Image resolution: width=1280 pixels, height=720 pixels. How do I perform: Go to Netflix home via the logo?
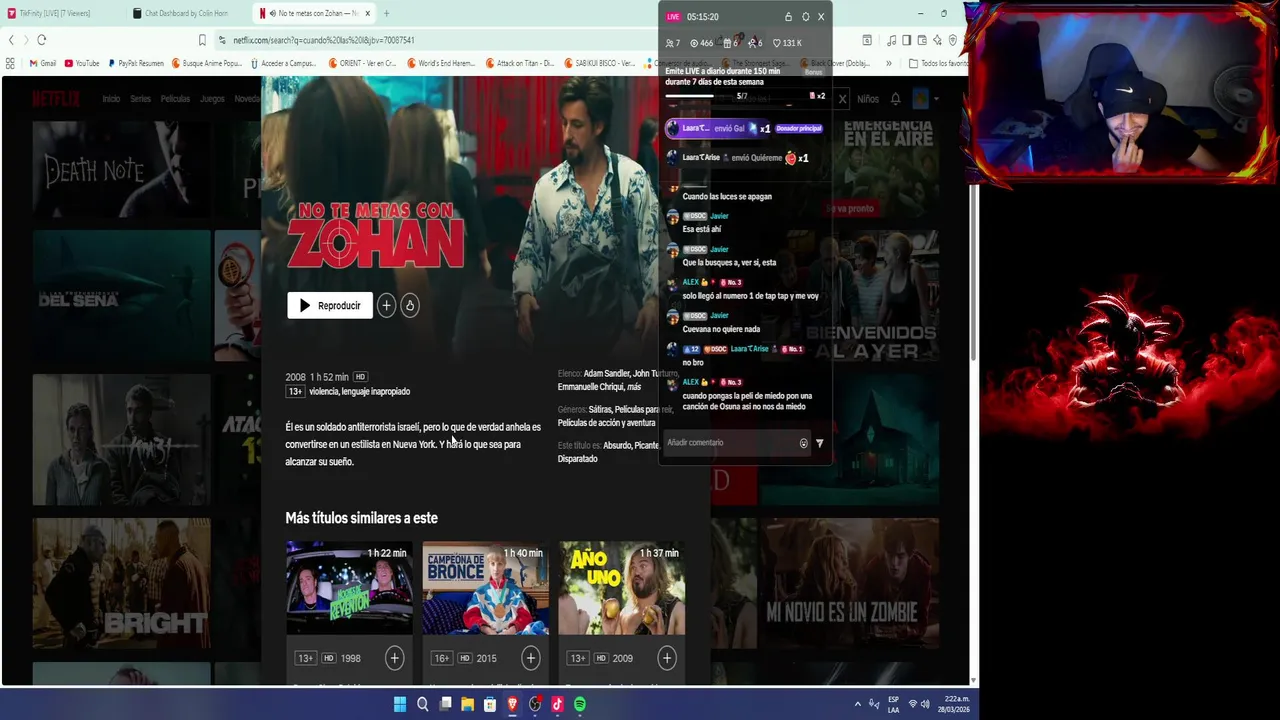[56, 99]
